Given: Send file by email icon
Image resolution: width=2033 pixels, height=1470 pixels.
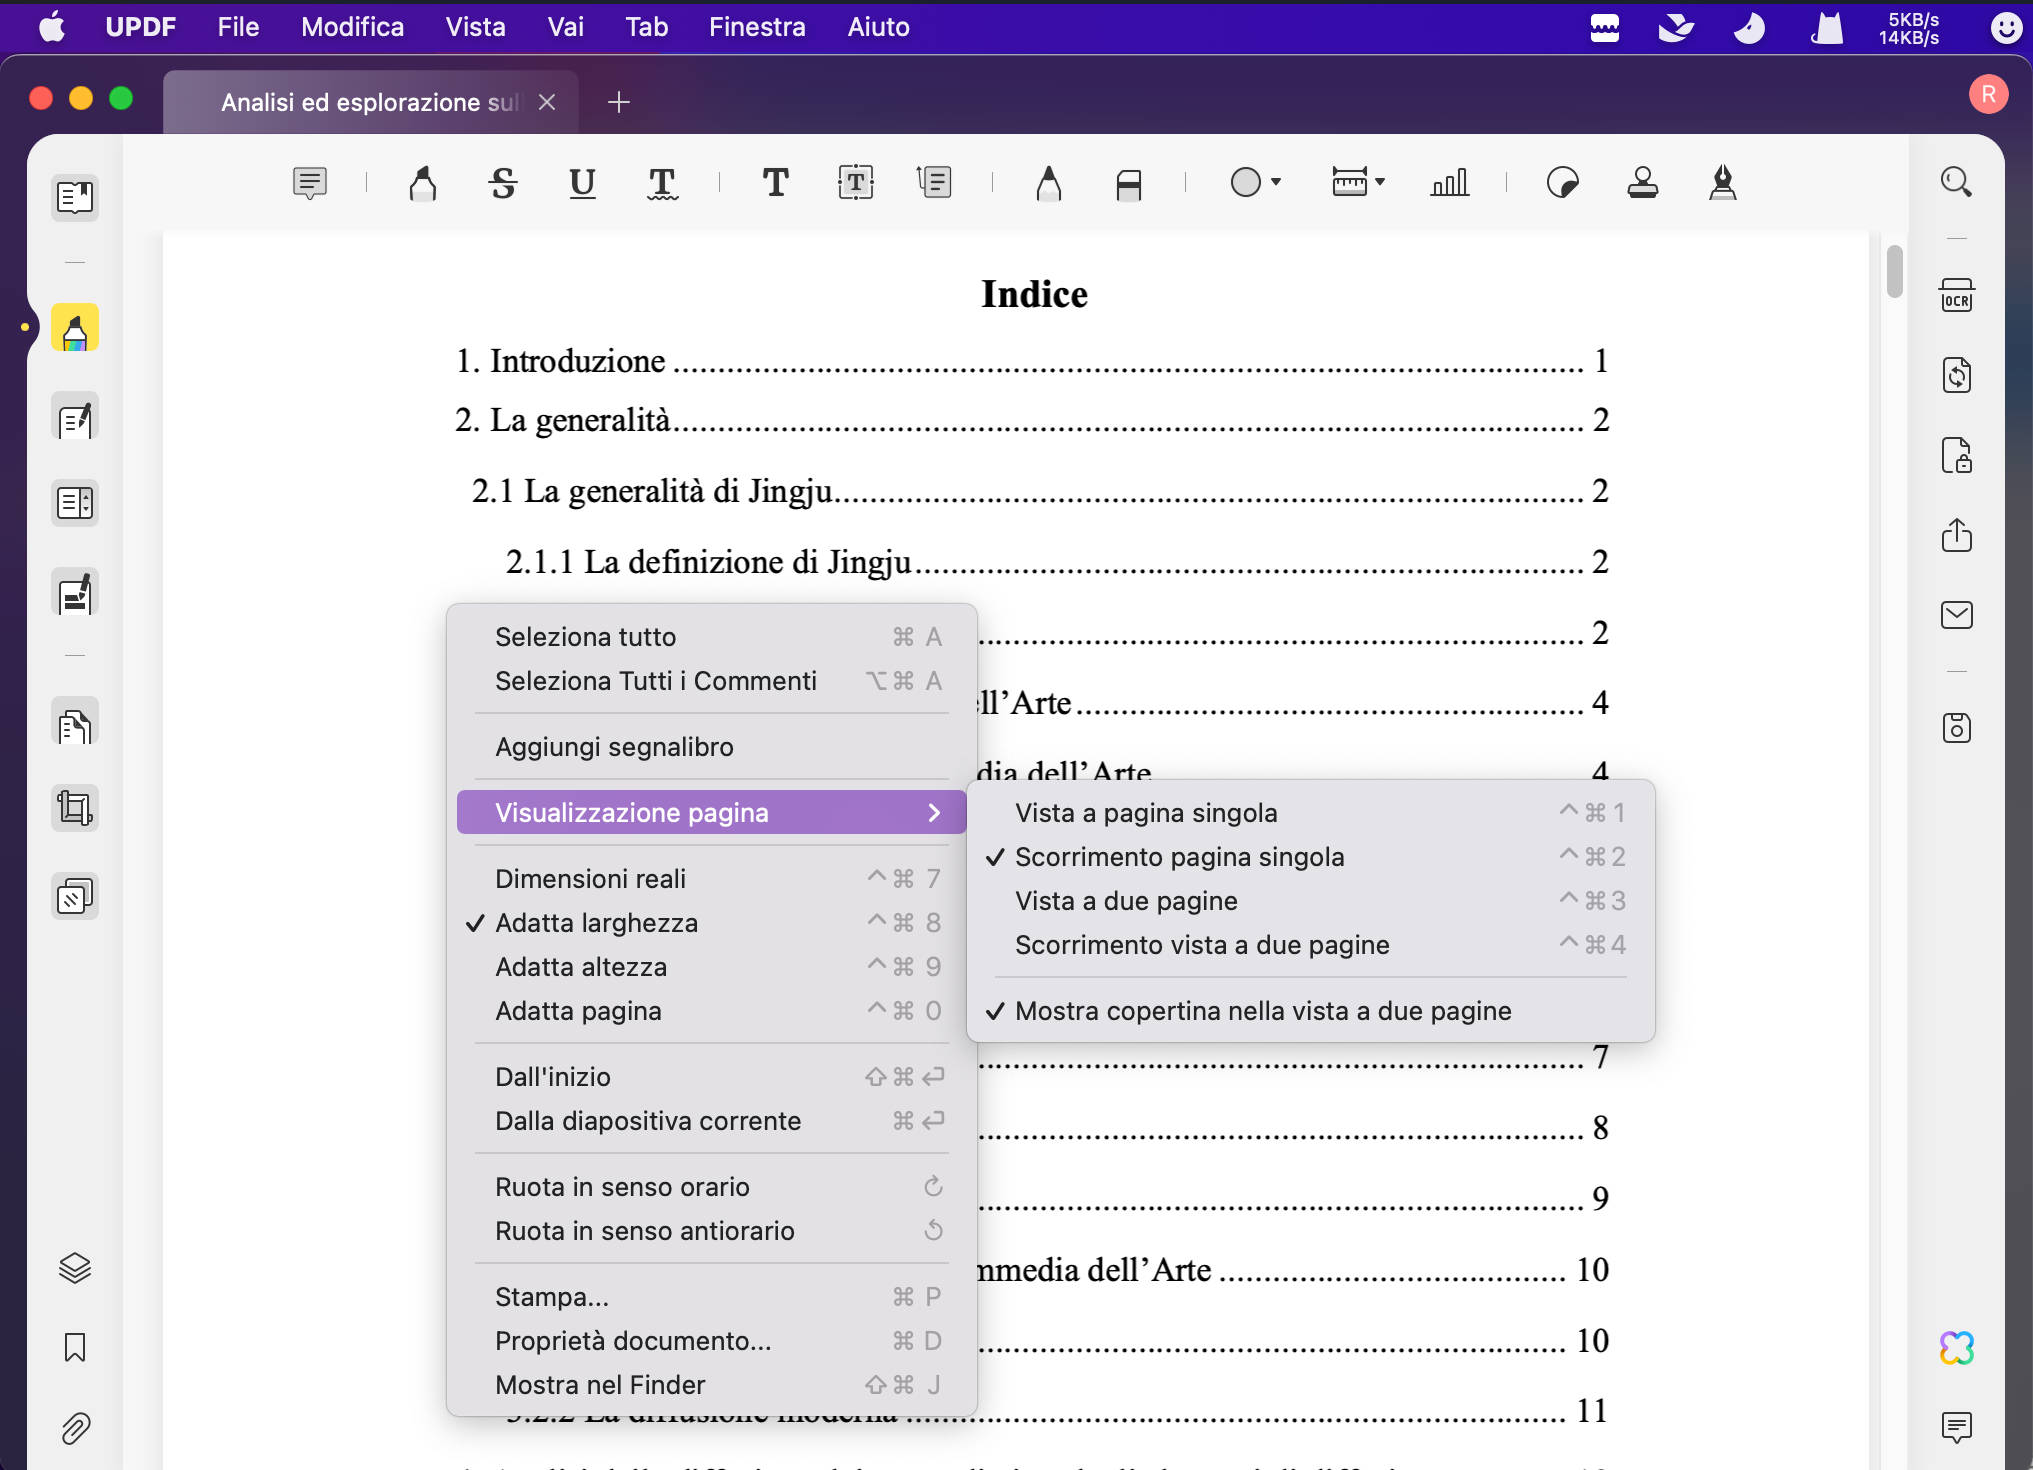Looking at the screenshot, I should [x=1957, y=615].
